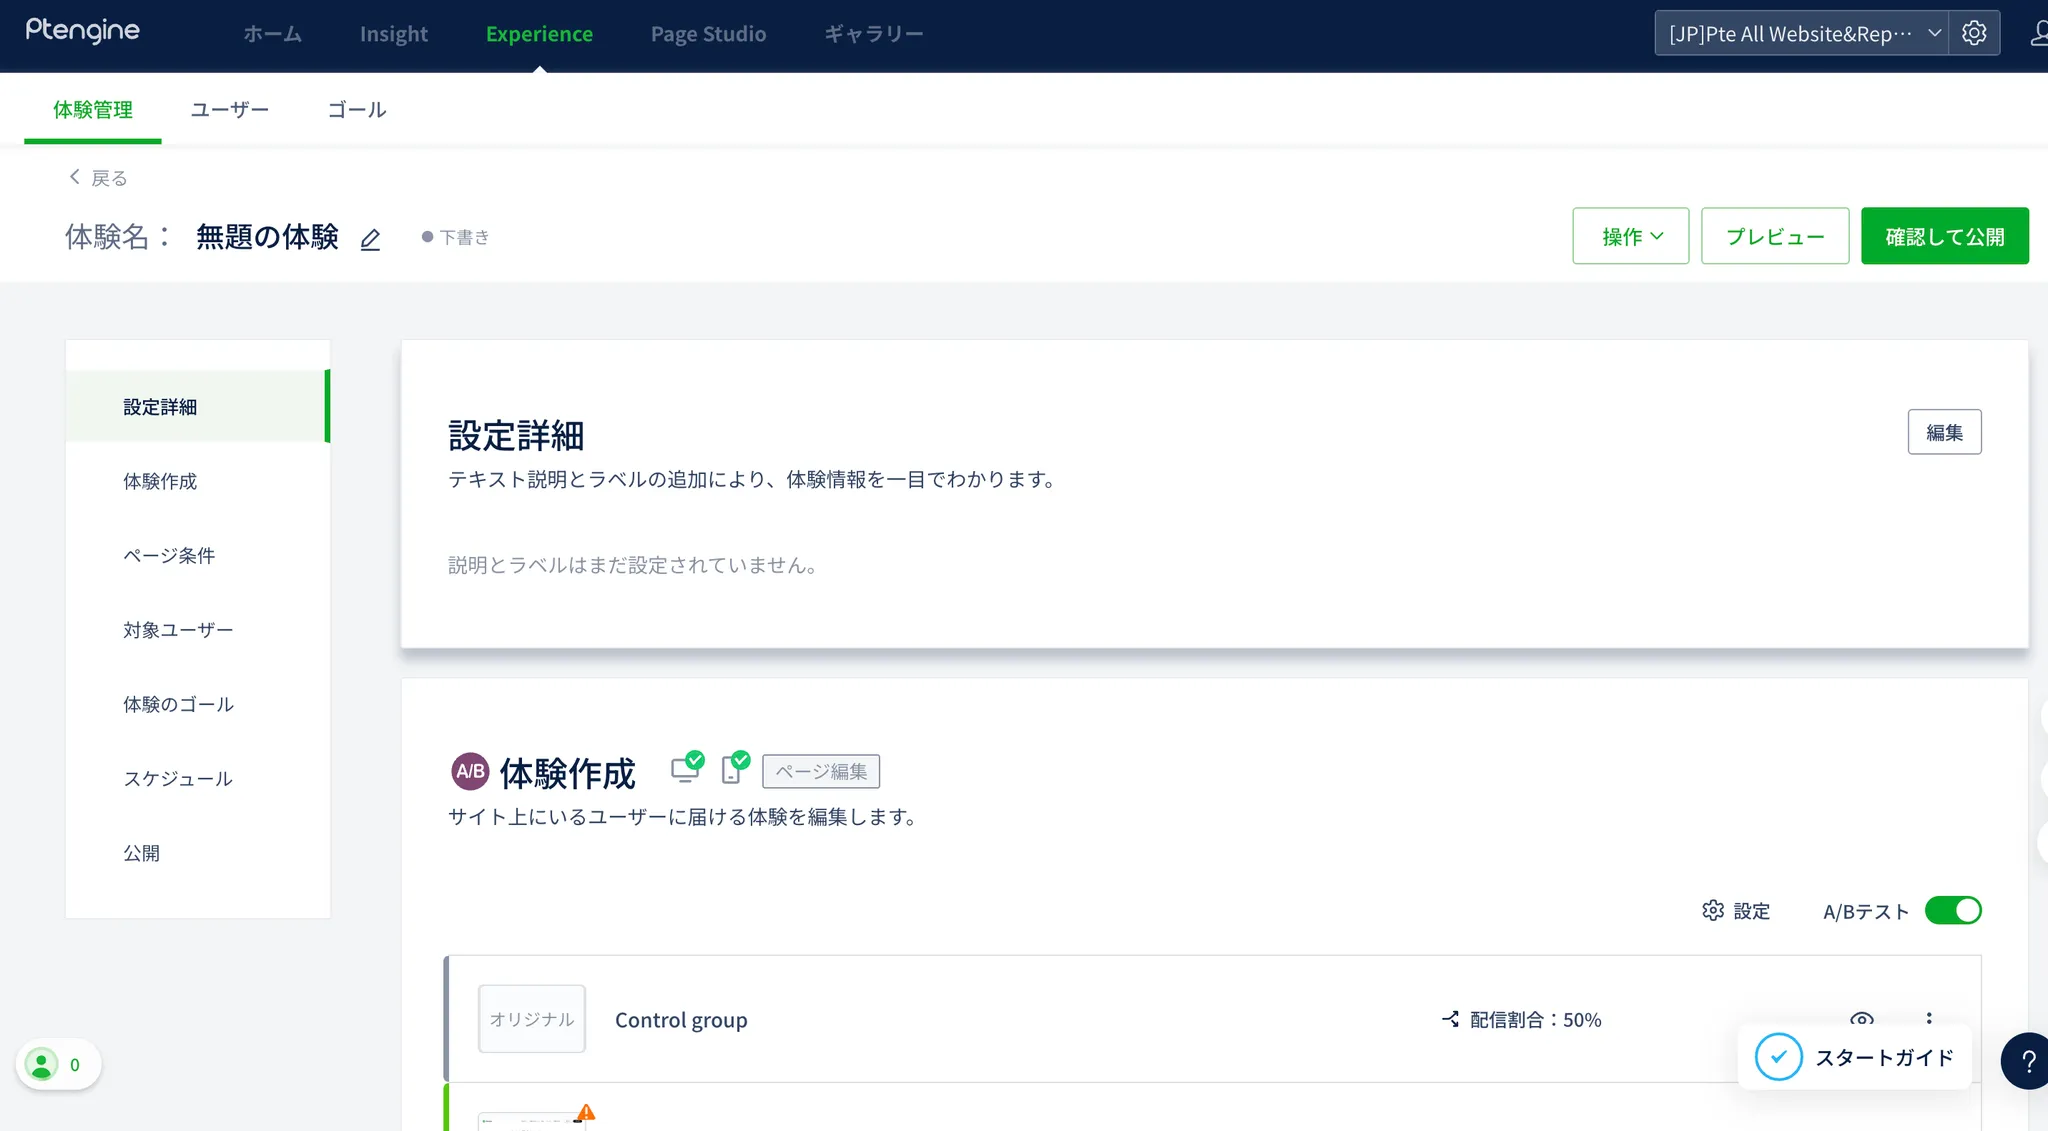Click the mobile device icon beside 体験作成
The width and height of the screenshot is (2048, 1131).
coord(732,769)
